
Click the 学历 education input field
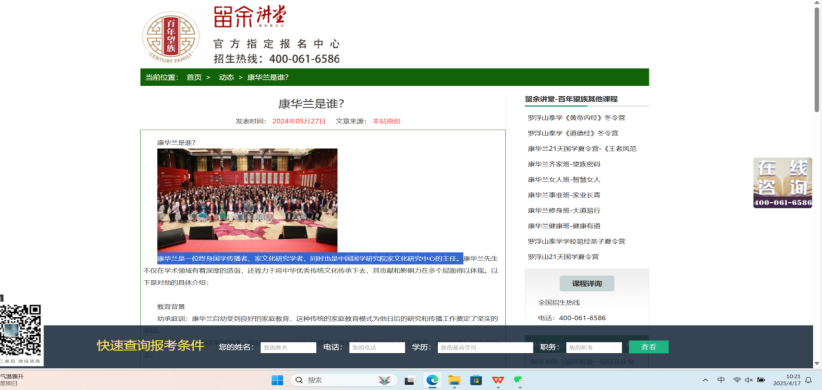click(x=485, y=347)
